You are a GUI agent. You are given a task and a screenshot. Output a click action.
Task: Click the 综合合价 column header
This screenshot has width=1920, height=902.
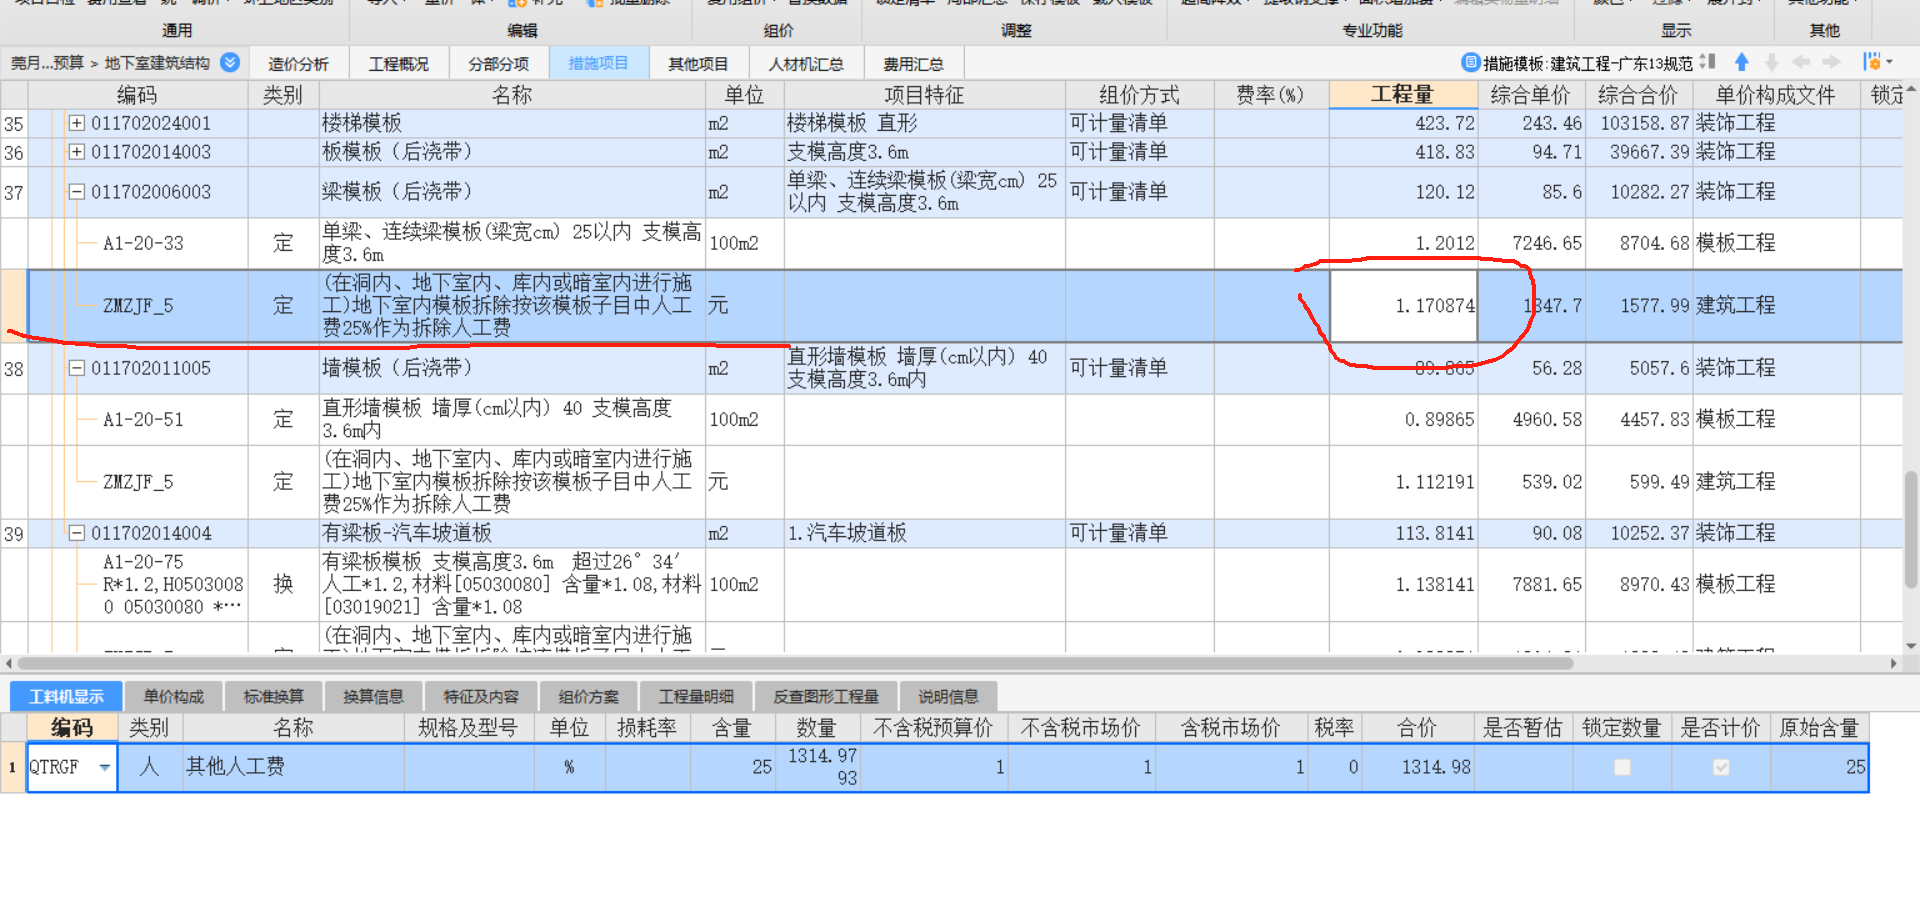click(1638, 95)
